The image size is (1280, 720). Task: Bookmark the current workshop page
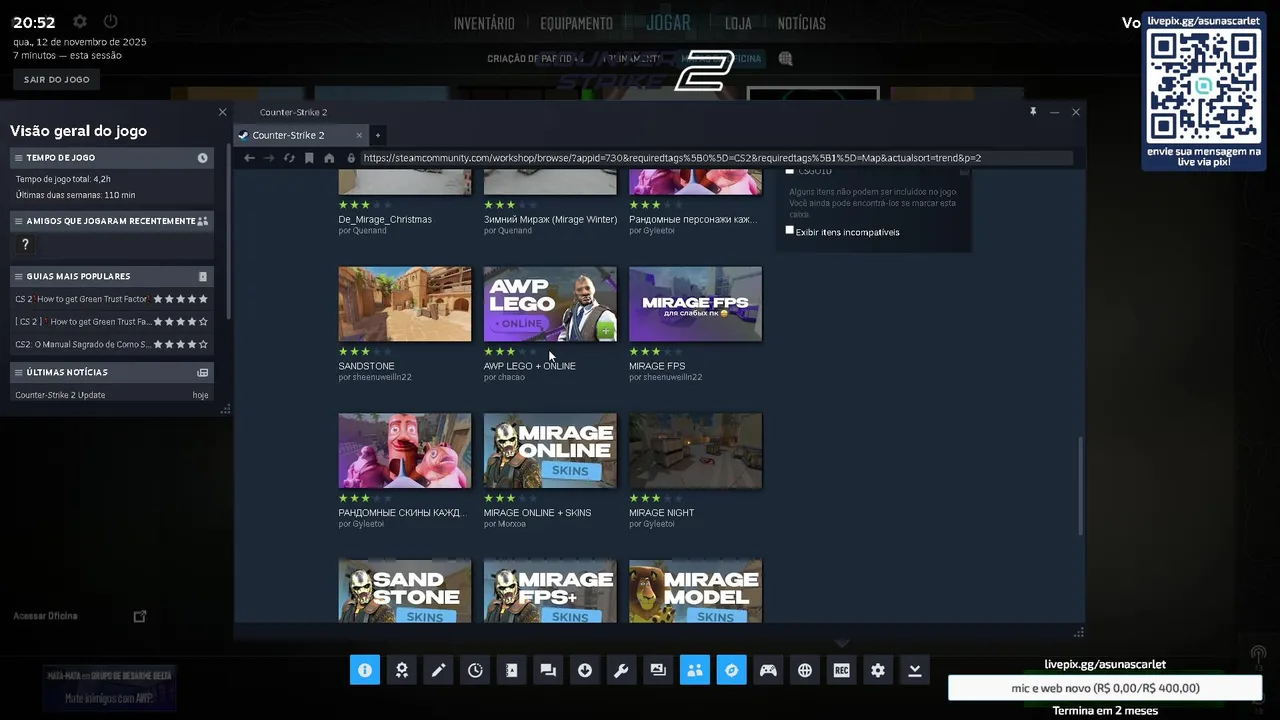(x=309, y=158)
